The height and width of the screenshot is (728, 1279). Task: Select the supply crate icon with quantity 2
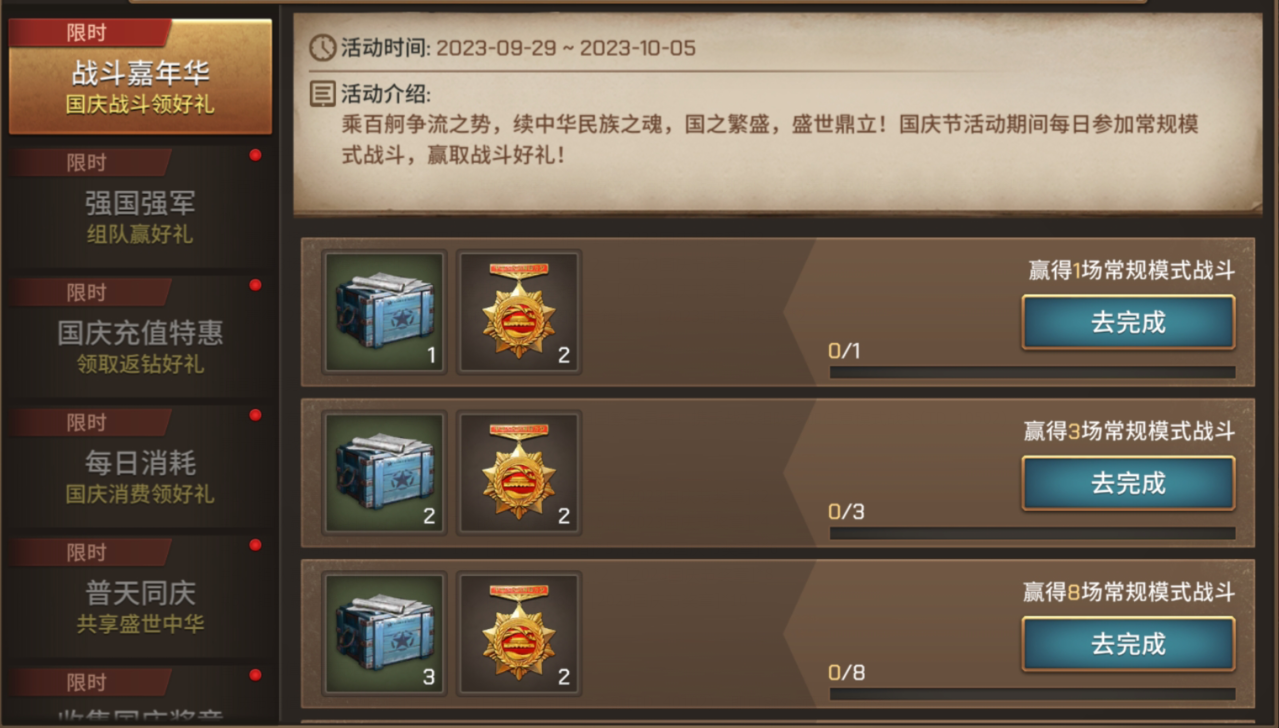click(x=385, y=473)
